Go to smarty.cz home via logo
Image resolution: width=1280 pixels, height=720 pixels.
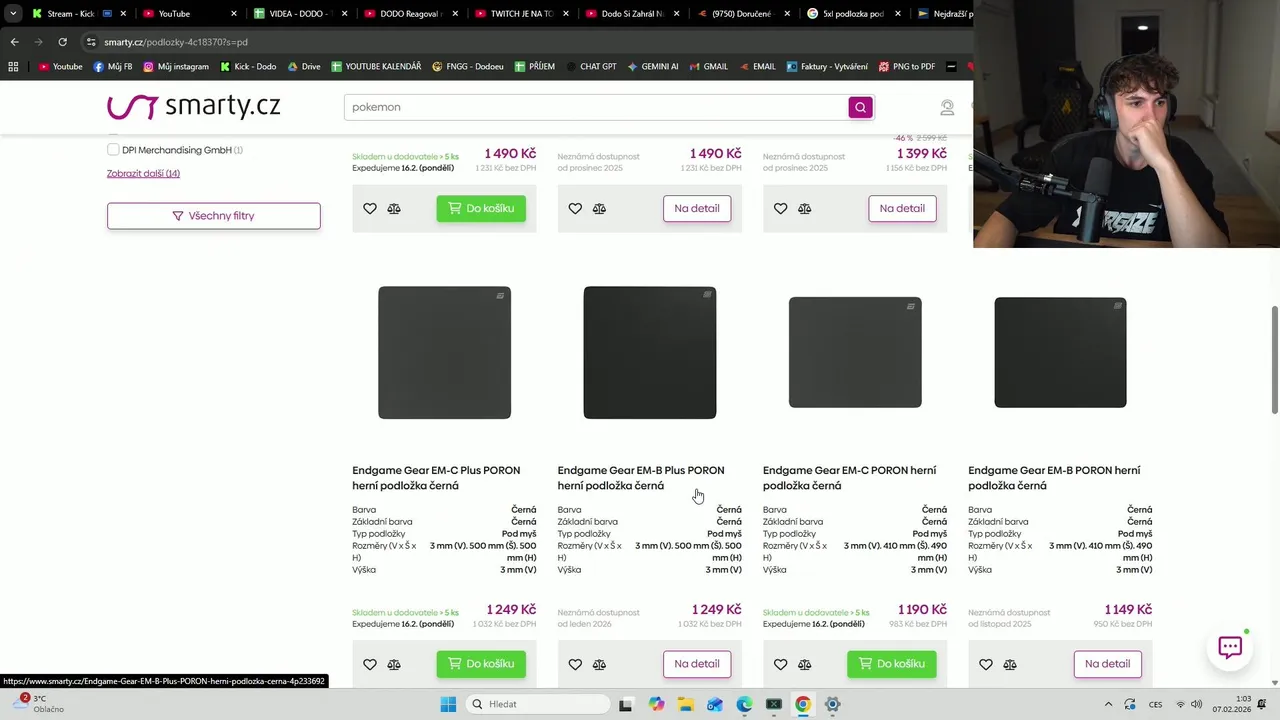coord(194,106)
